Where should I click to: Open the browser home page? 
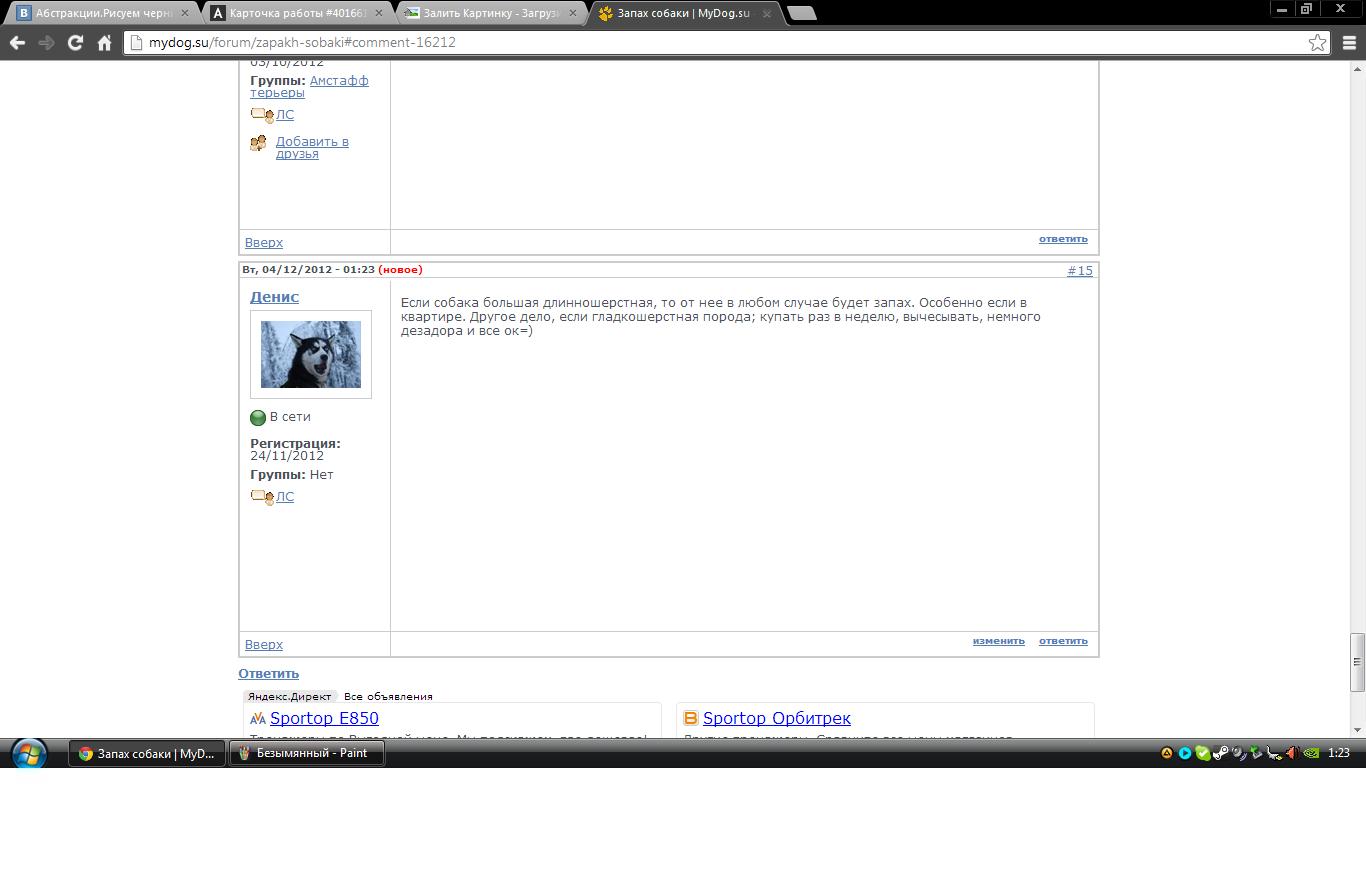pos(104,42)
